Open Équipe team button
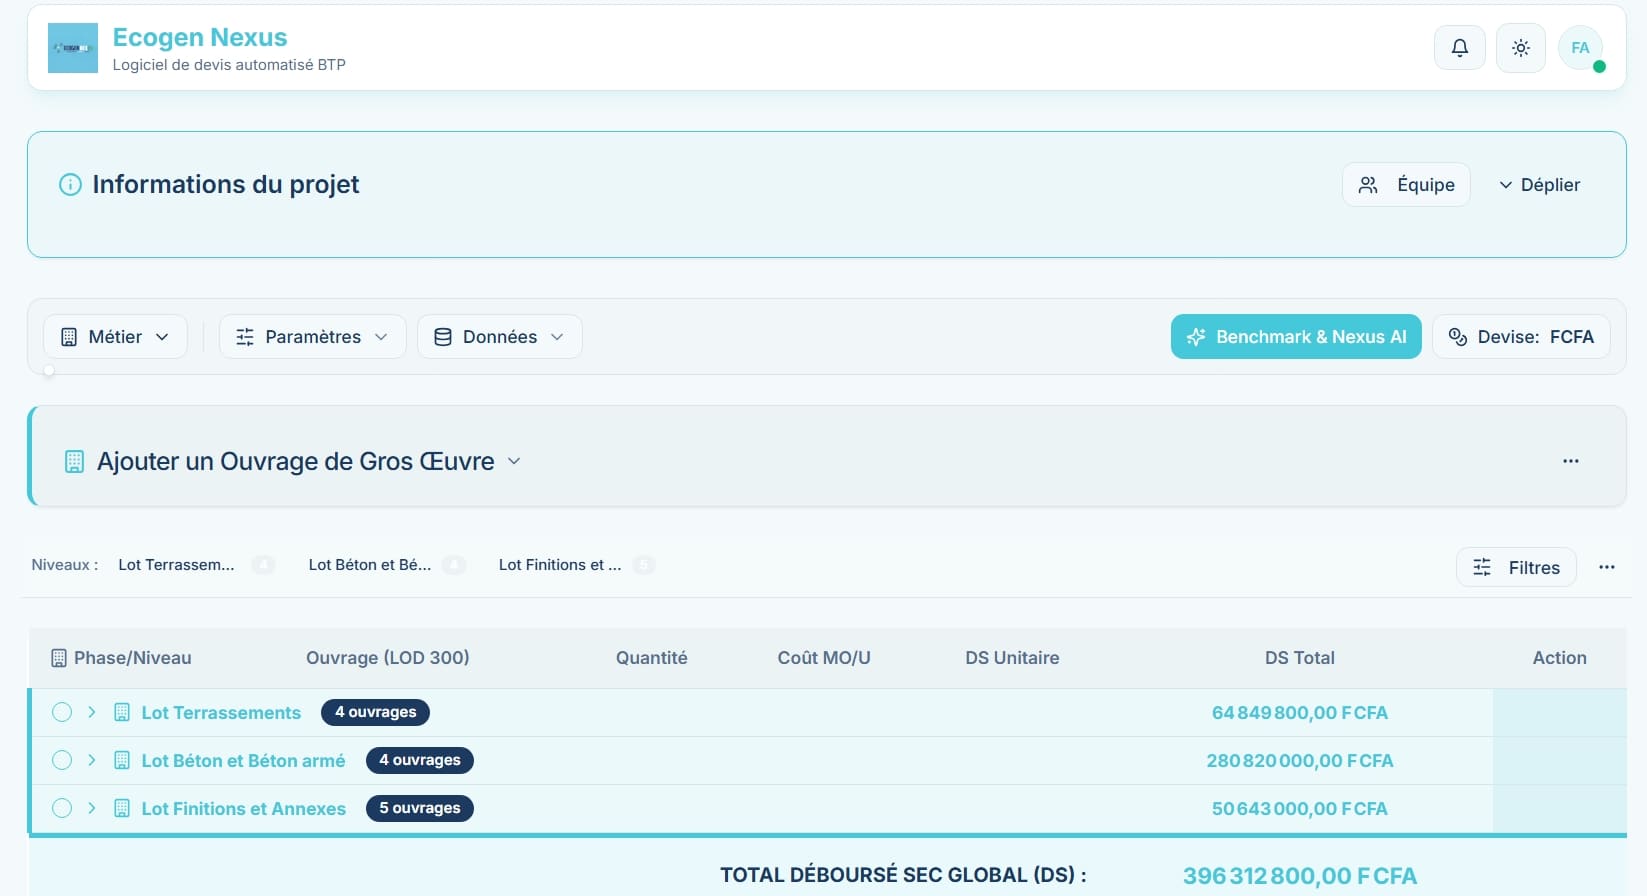The height and width of the screenshot is (896, 1647). pos(1406,185)
